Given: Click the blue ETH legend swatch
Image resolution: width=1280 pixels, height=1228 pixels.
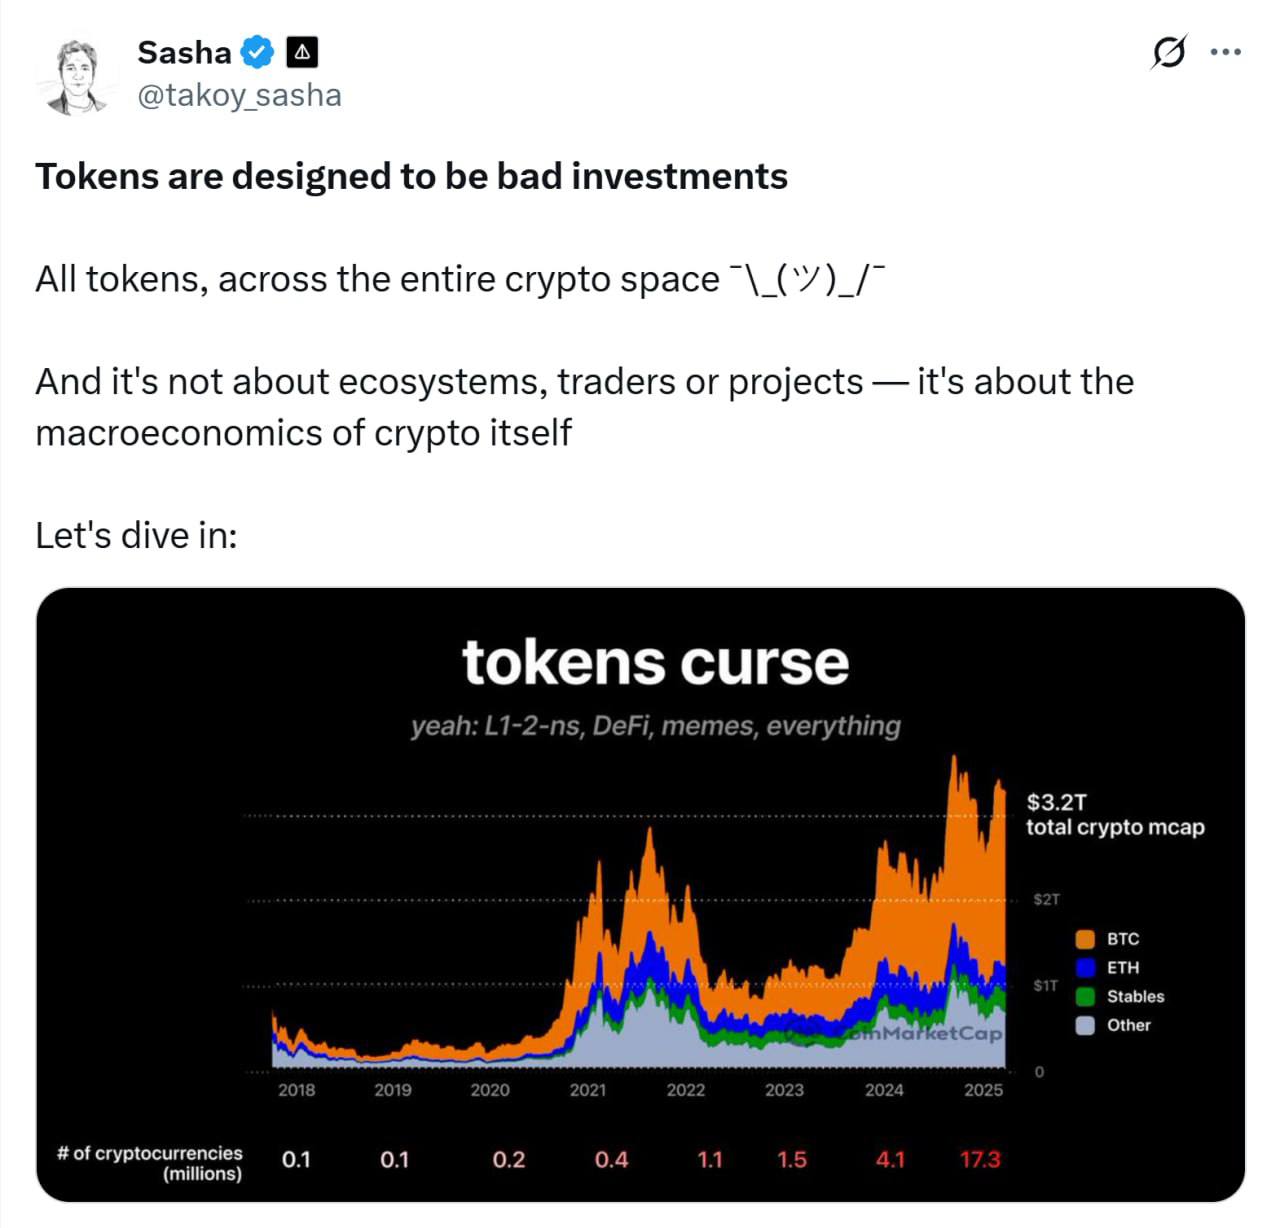Looking at the screenshot, I should [x=1085, y=968].
